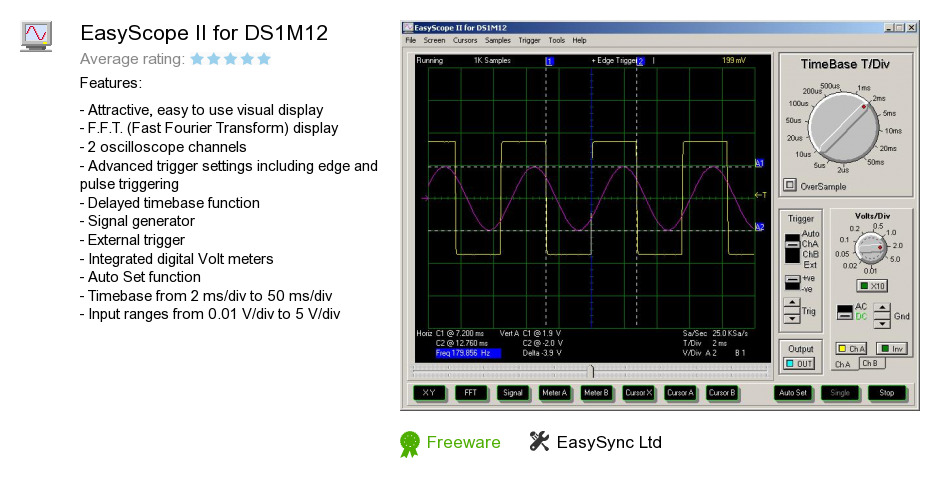The width and height of the screenshot is (940, 488).
Task: Toggle the Cursor X button
Action: [x=638, y=393]
